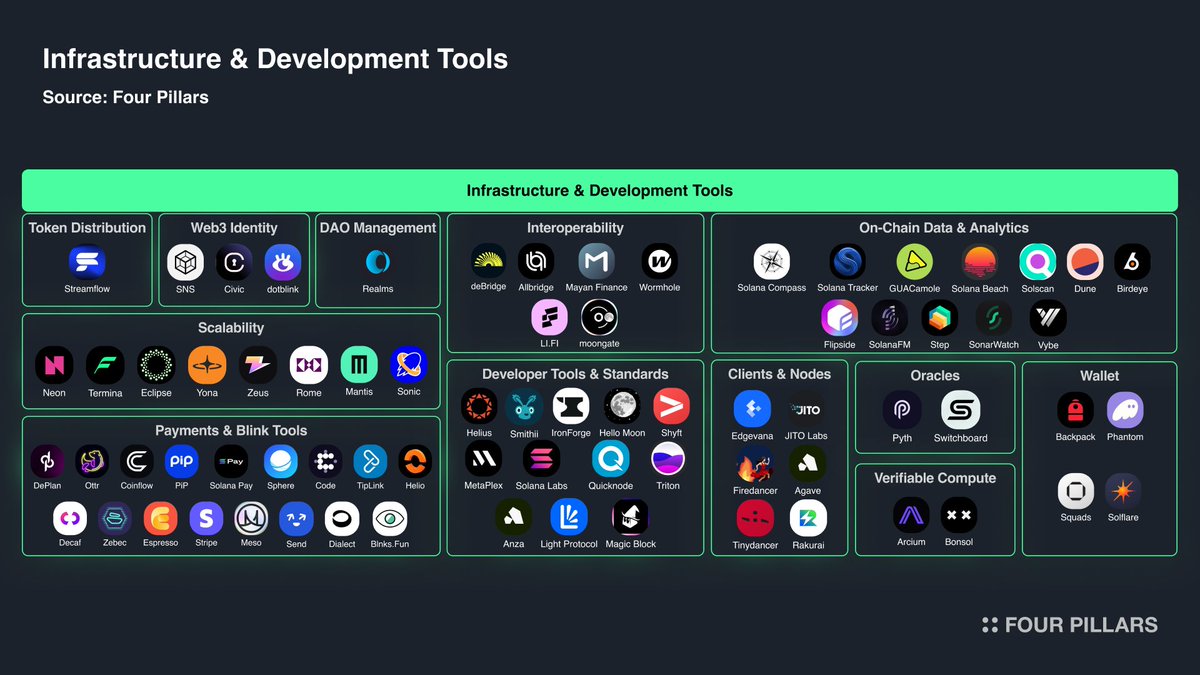The image size is (1200, 675).
Task: Choose the Arcium verifiable compute icon
Action: 911,516
